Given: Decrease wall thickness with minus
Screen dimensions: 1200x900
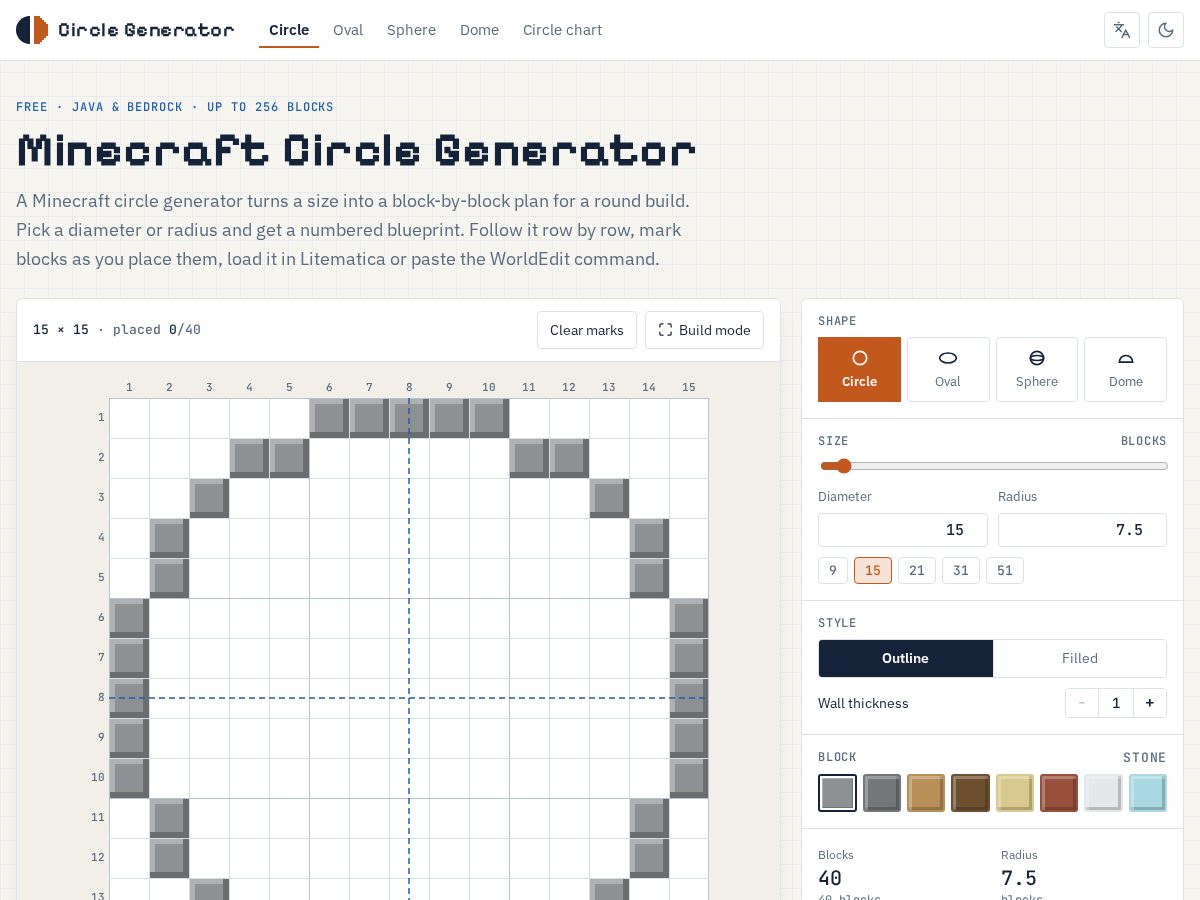Looking at the screenshot, I should tap(1082, 703).
